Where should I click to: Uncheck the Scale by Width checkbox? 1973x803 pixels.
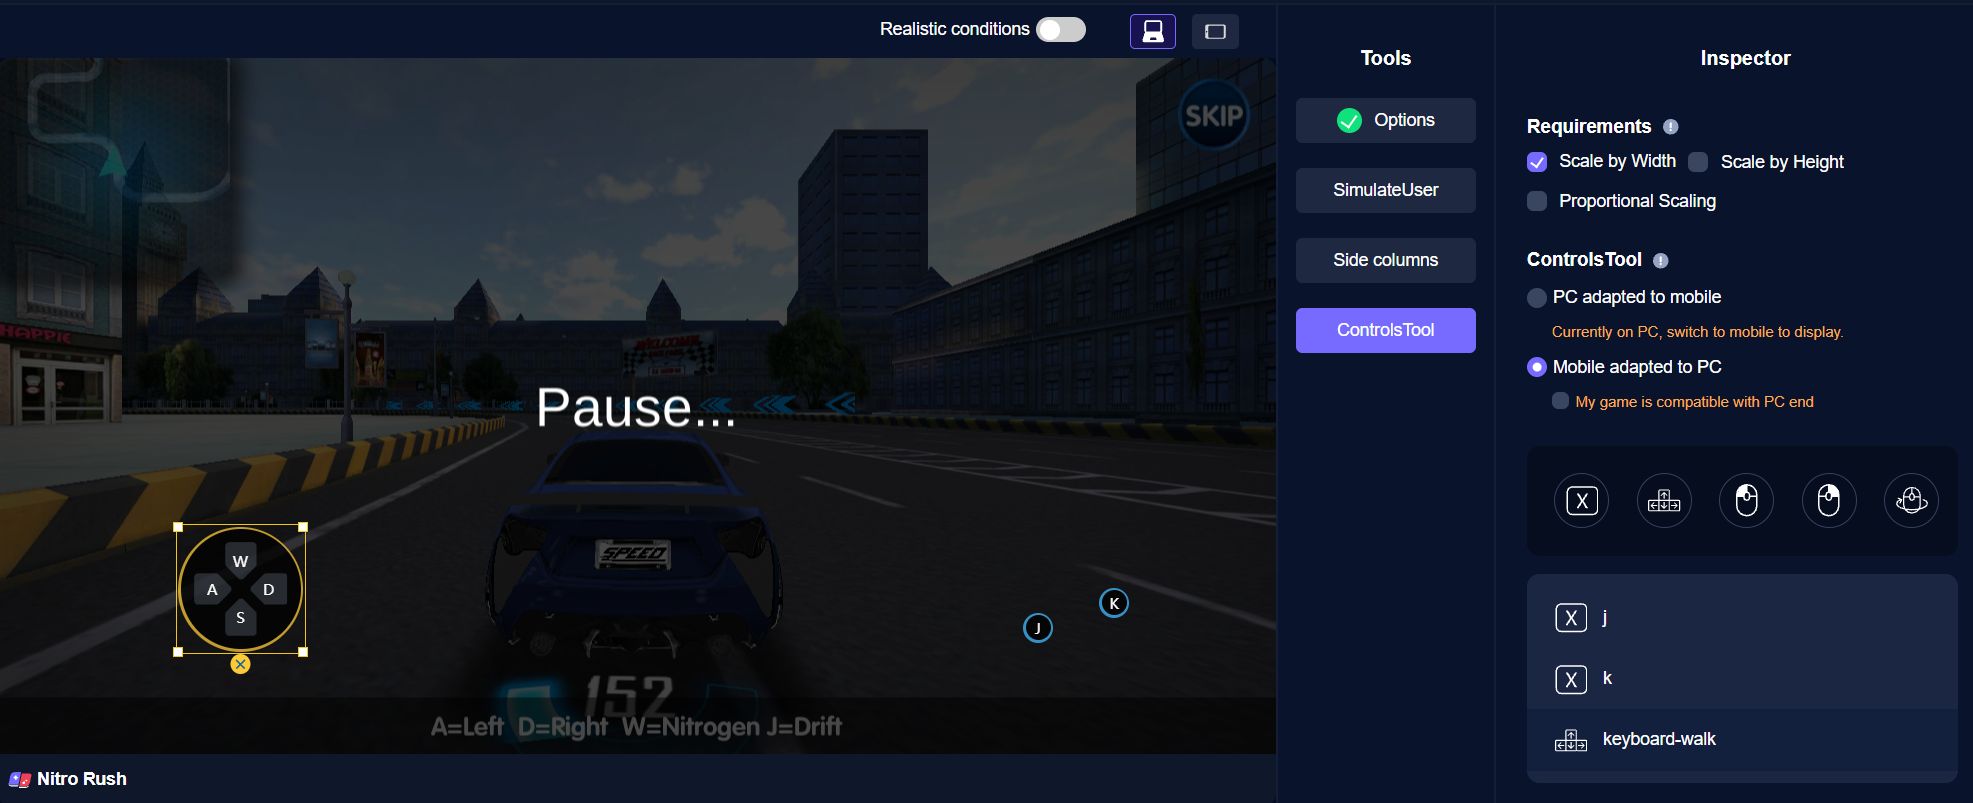(x=1537, y=162)
